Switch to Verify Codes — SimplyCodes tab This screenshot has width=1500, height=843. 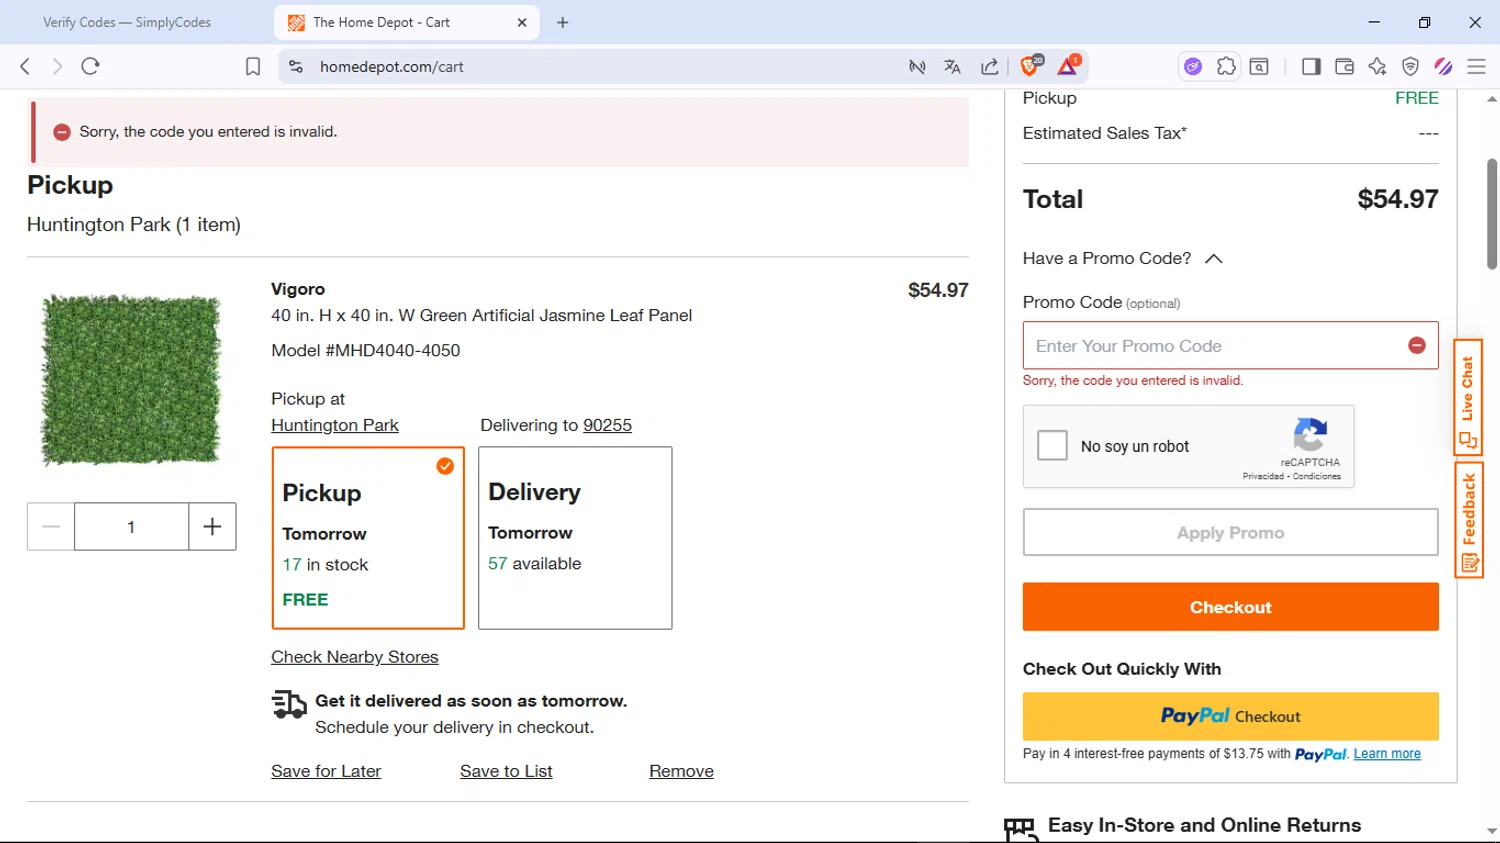pos(127,22)
